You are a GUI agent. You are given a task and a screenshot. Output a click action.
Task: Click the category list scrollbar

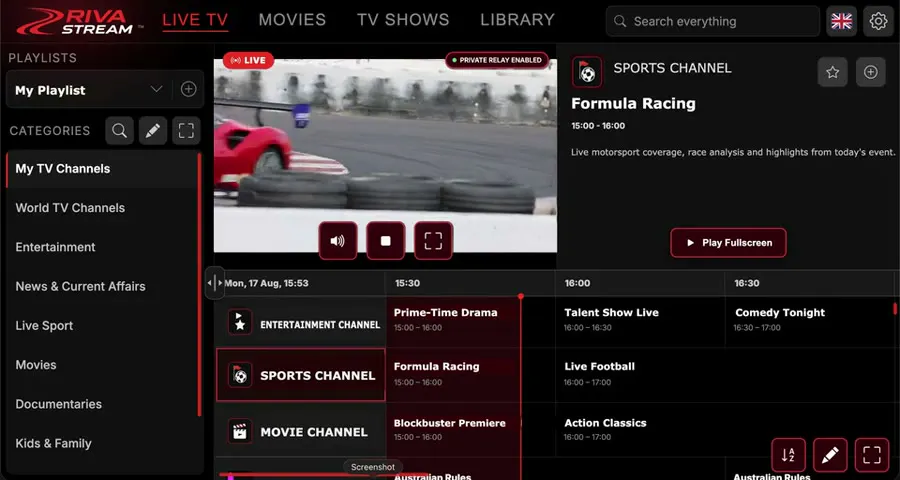[199, 284]
